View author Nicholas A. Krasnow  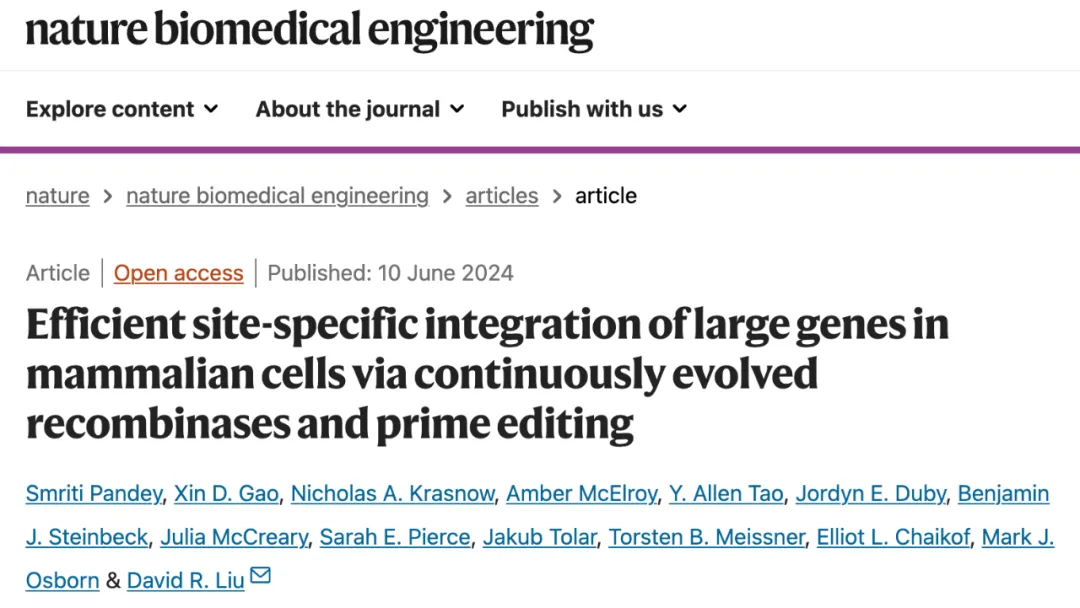tap(393, 493)
